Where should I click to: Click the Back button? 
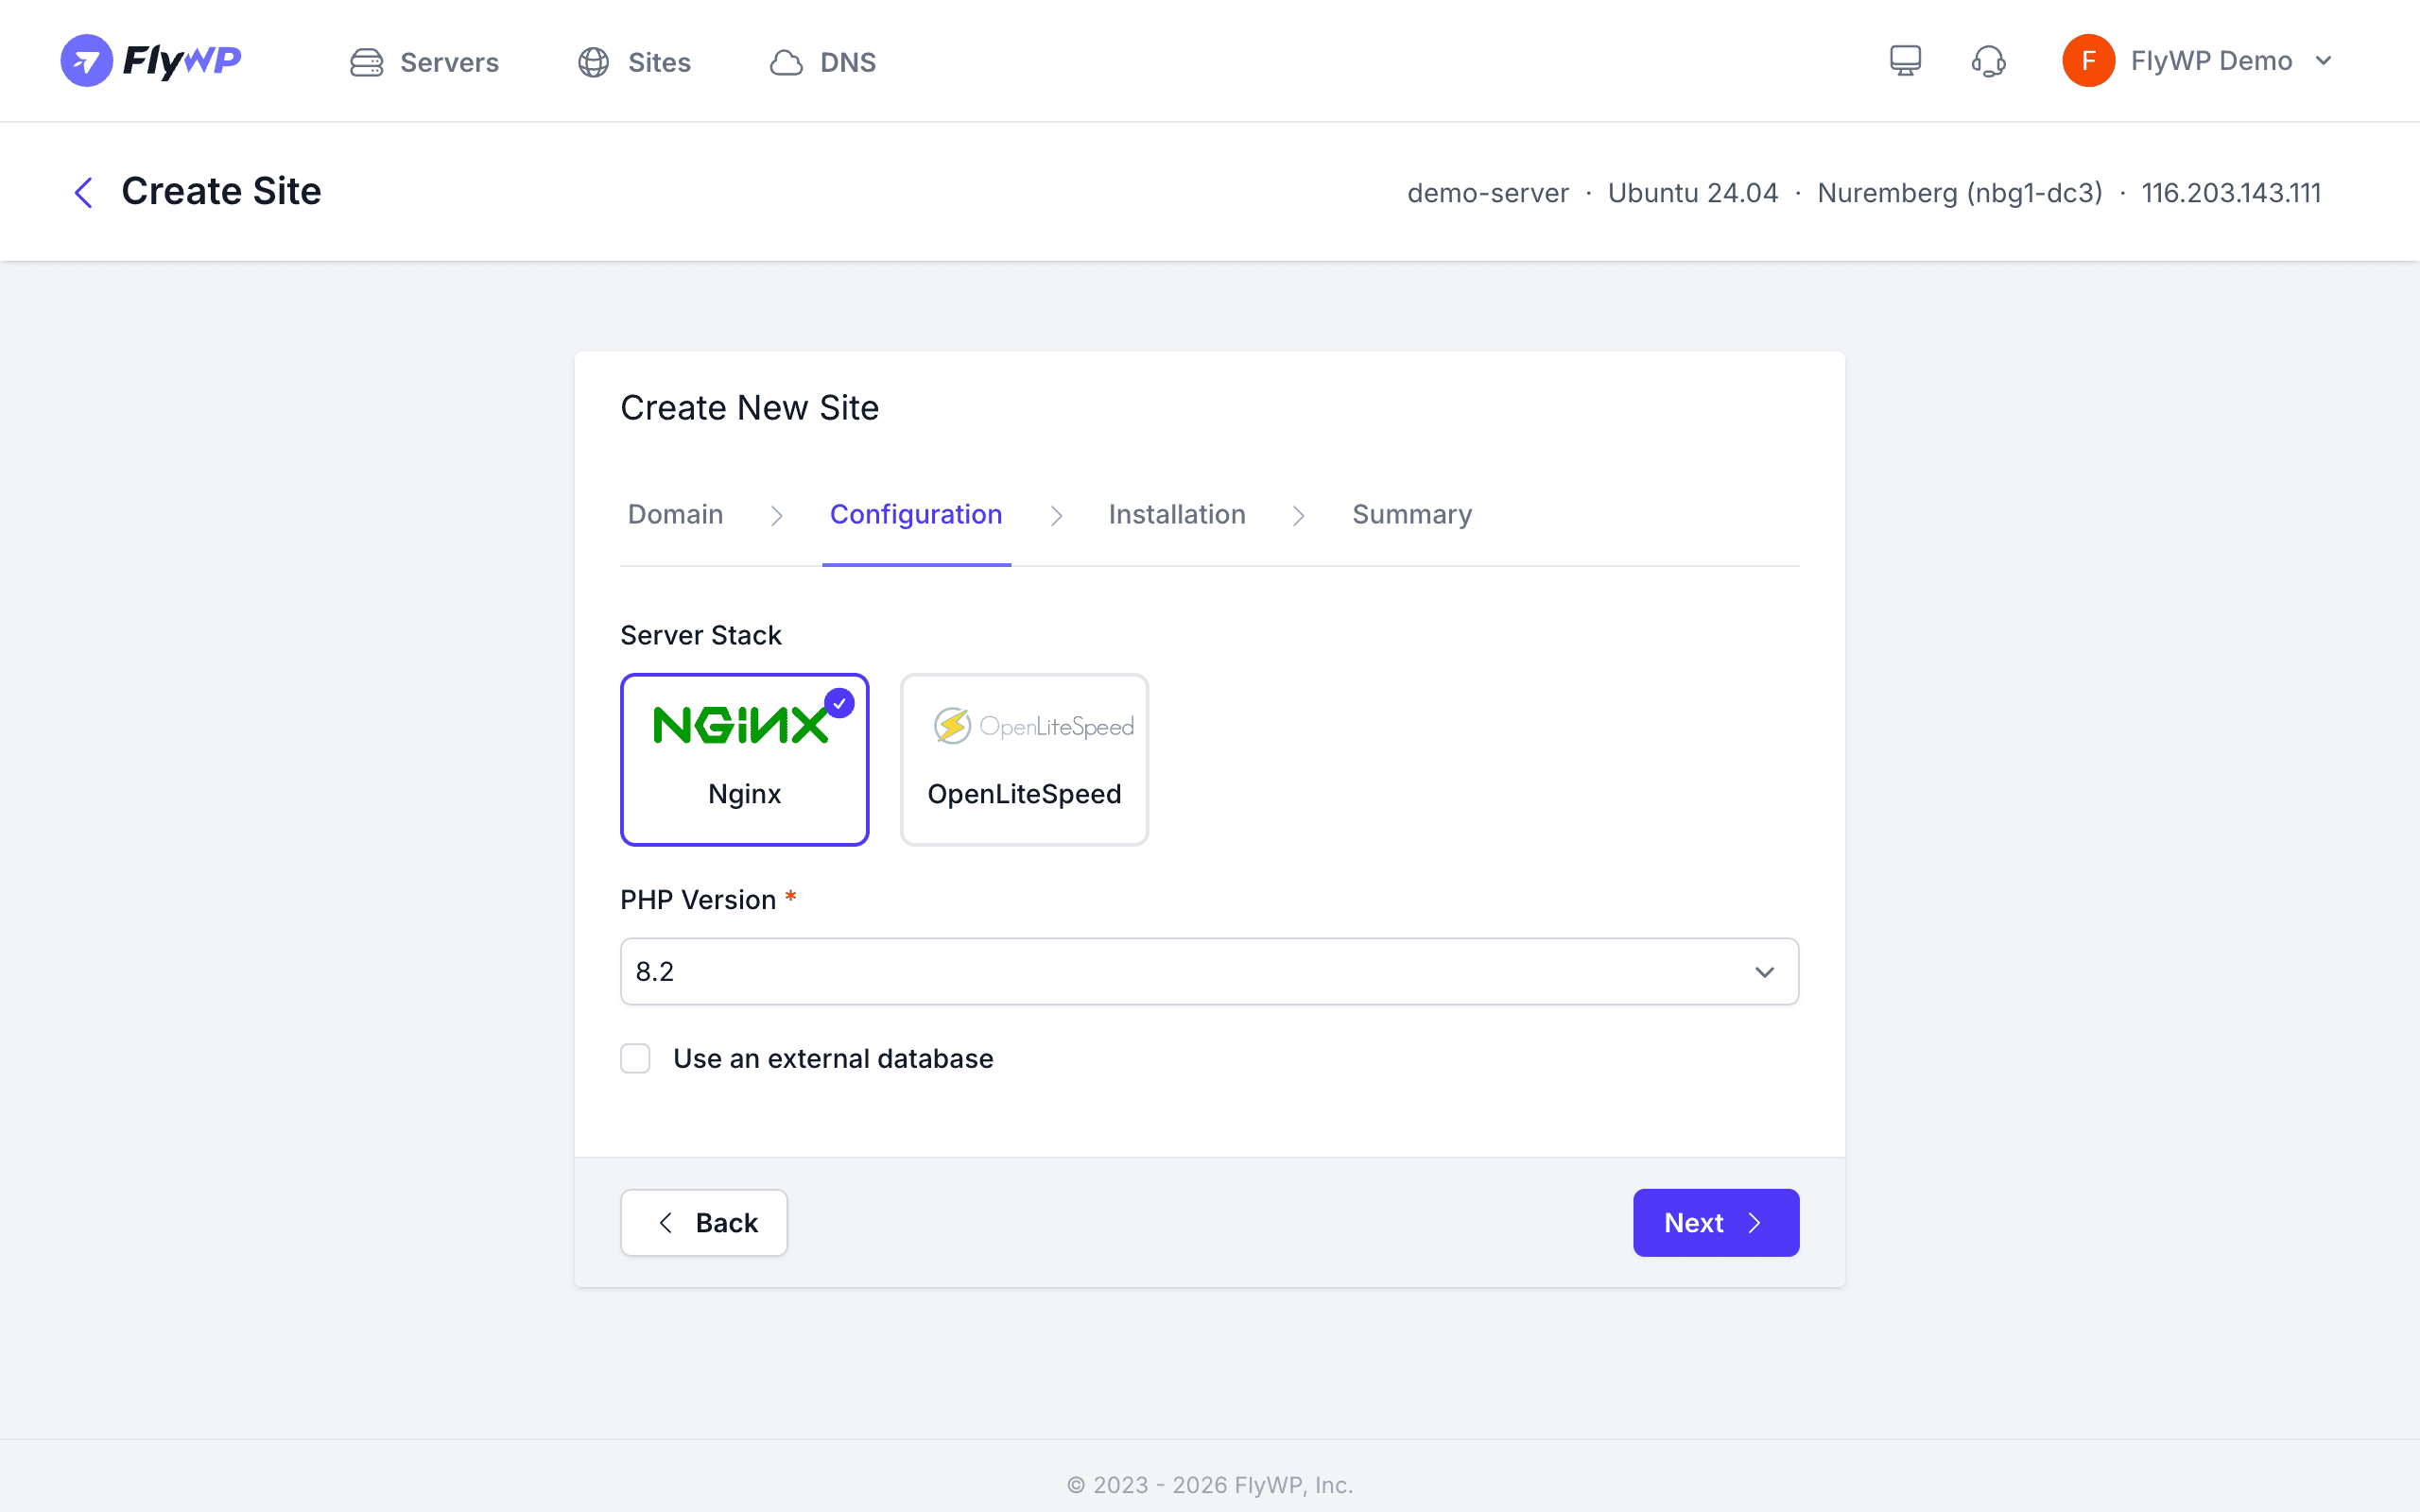(x=704, y=1222)
